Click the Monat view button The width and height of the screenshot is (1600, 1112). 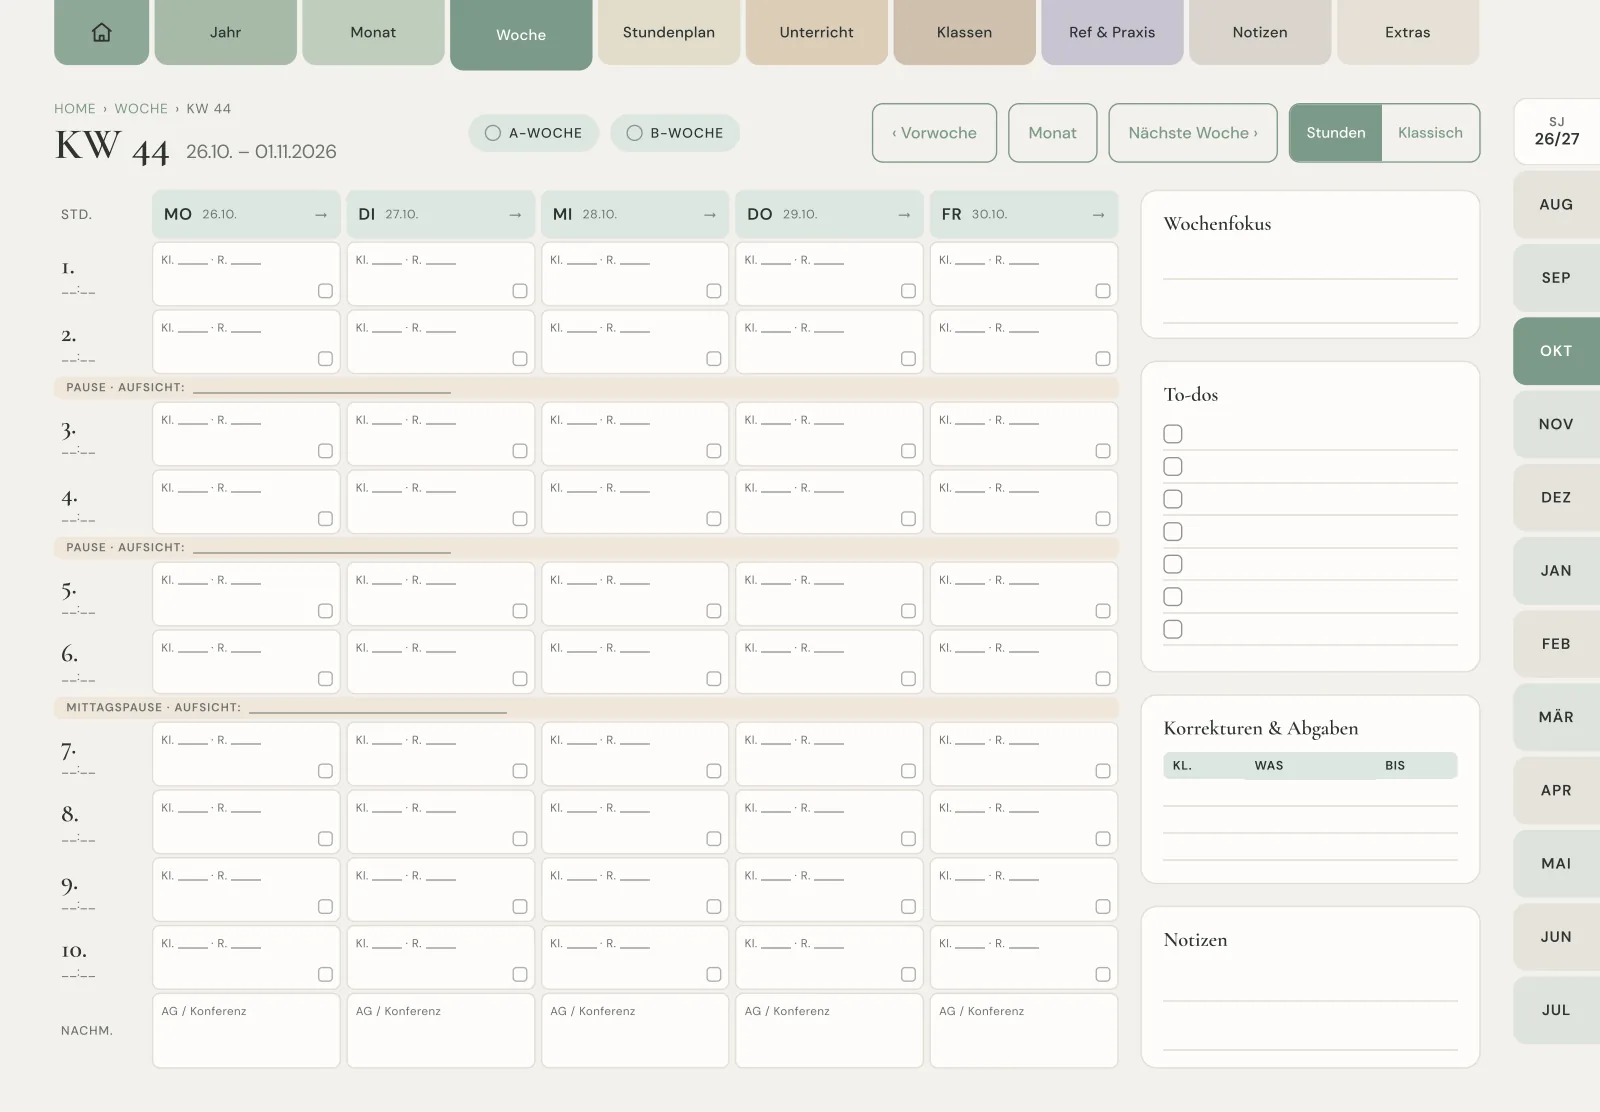pyautogui.click(x=1052, y=133)
